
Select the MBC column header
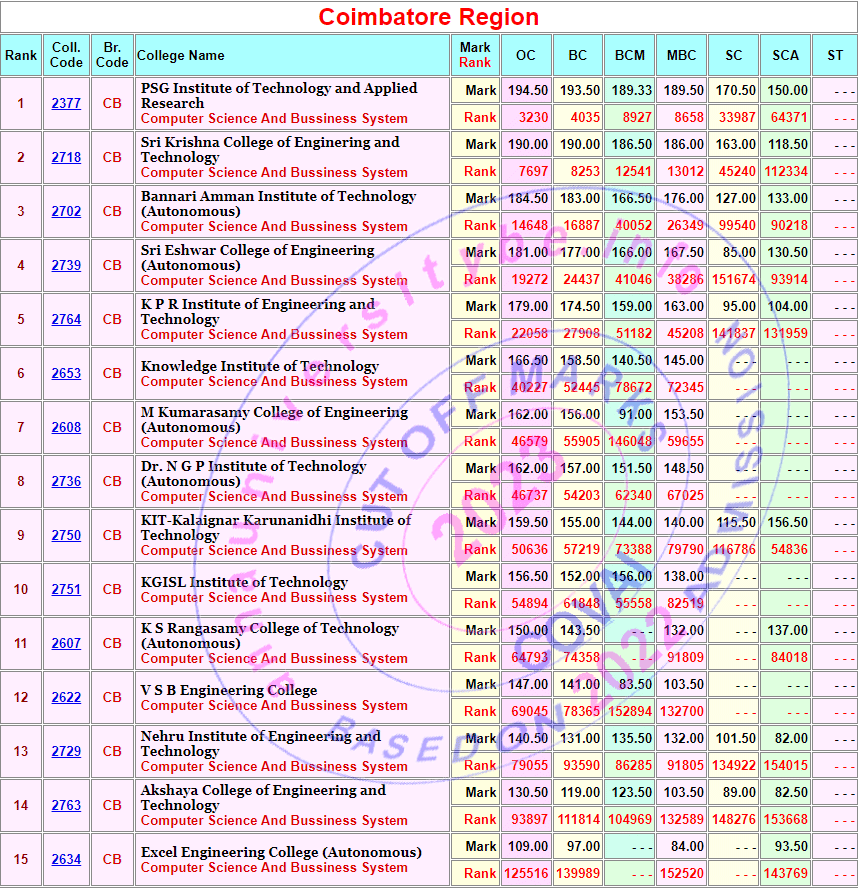click(x=681, y=56)
